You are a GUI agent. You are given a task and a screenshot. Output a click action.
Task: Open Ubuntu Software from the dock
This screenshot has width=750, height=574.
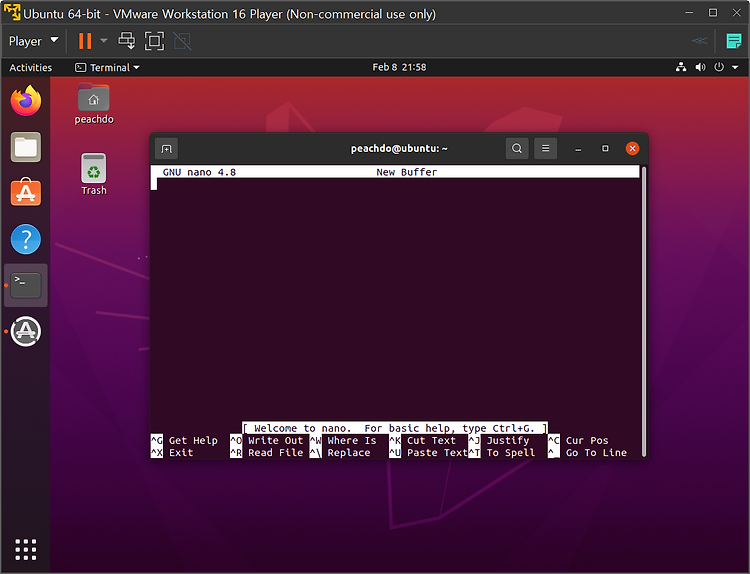tap(26, 192)
